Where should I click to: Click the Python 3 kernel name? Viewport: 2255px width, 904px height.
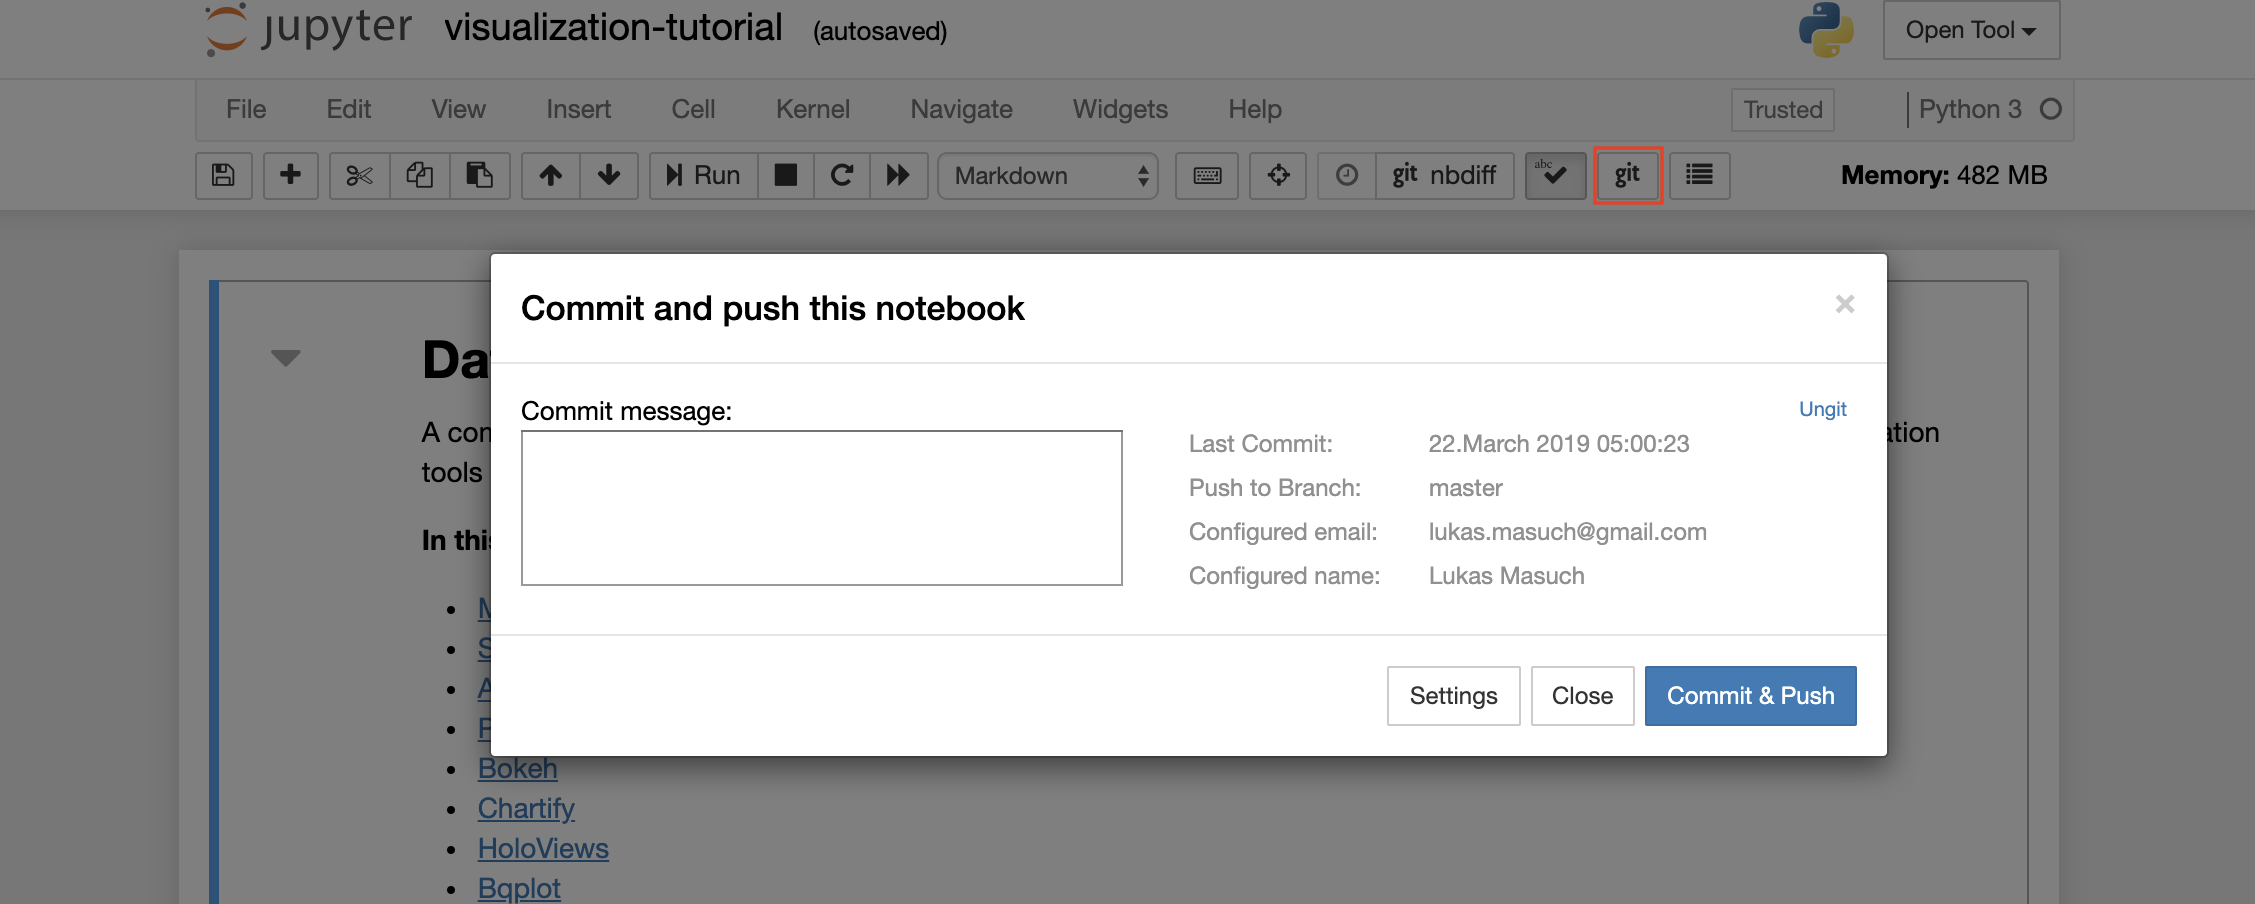pyautogui.click(x=1970, y=109)
